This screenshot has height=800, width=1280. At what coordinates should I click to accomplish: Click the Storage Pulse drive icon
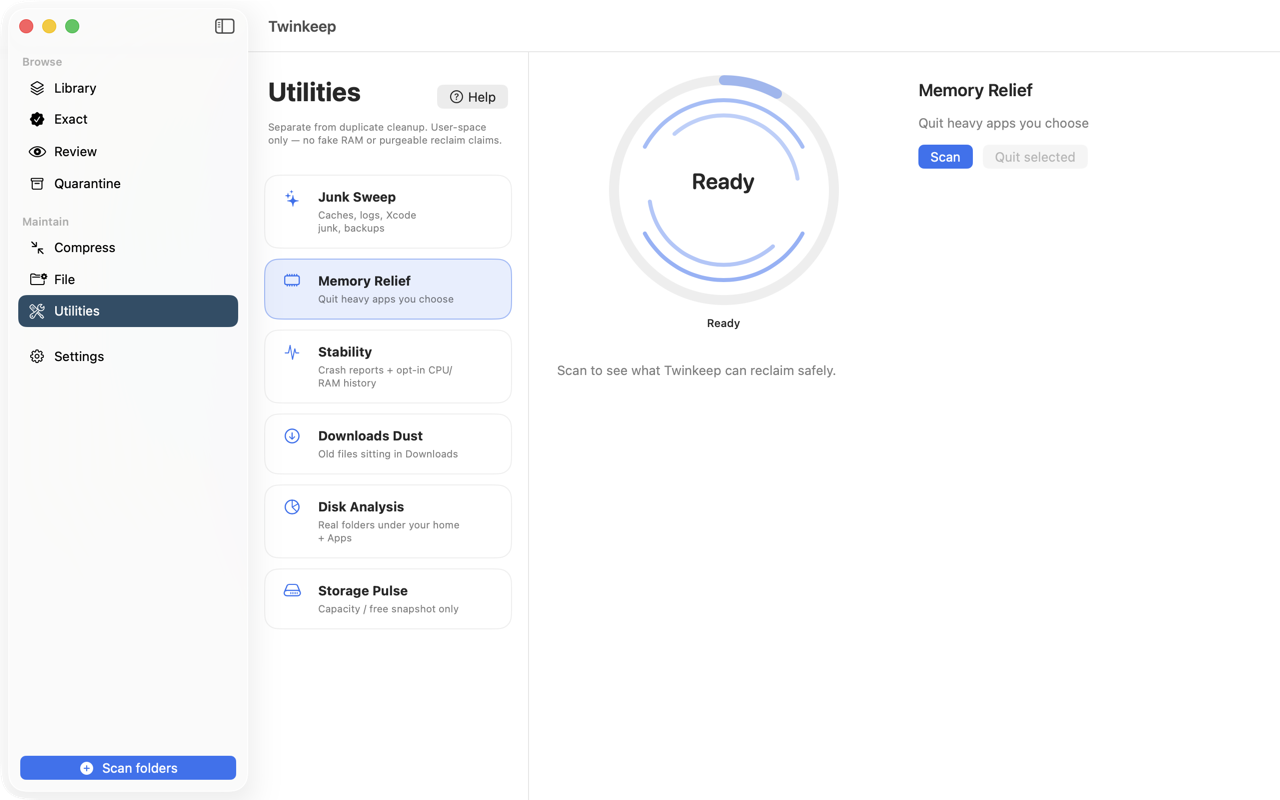(292, 591)
